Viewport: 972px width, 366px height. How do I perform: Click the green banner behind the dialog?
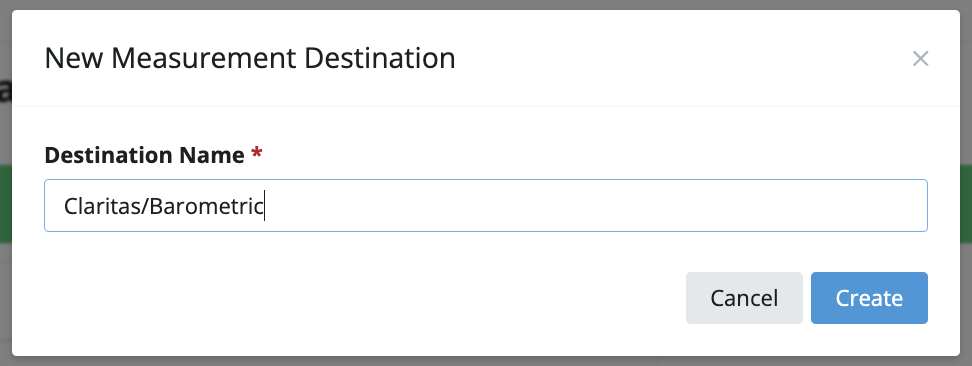(966, 203)
